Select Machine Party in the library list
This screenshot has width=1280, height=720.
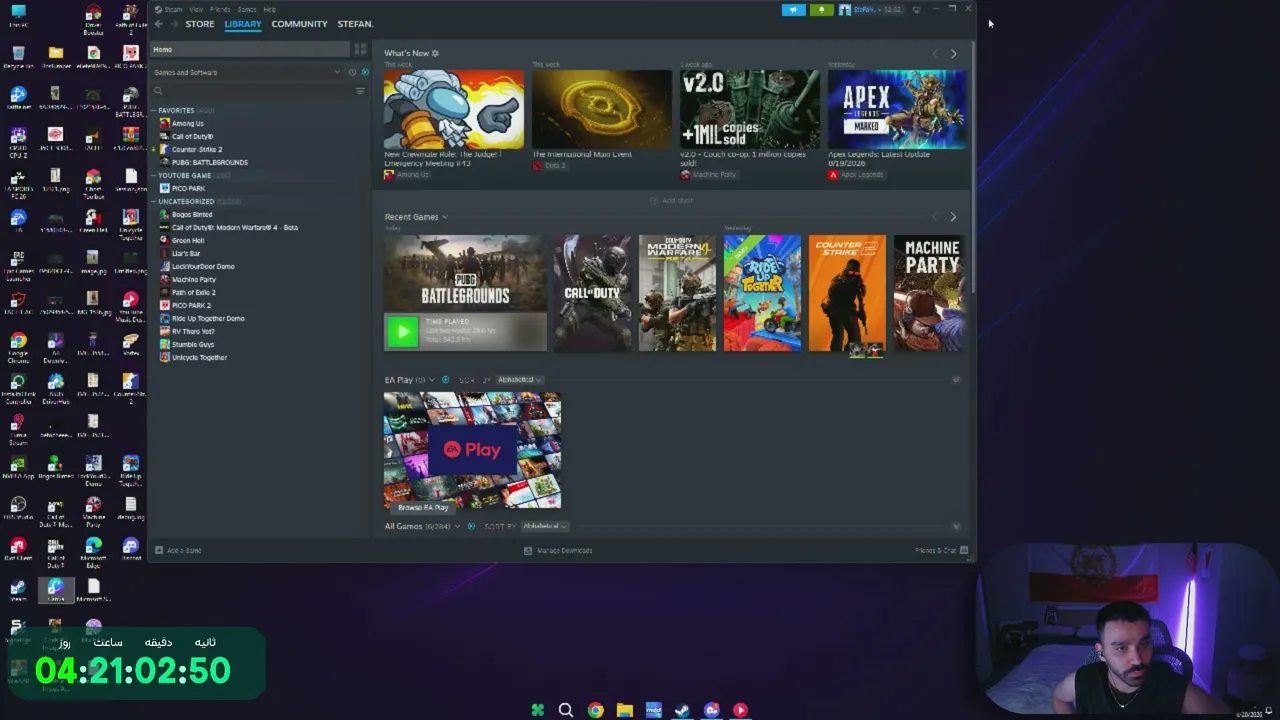(x=193, y=279)
